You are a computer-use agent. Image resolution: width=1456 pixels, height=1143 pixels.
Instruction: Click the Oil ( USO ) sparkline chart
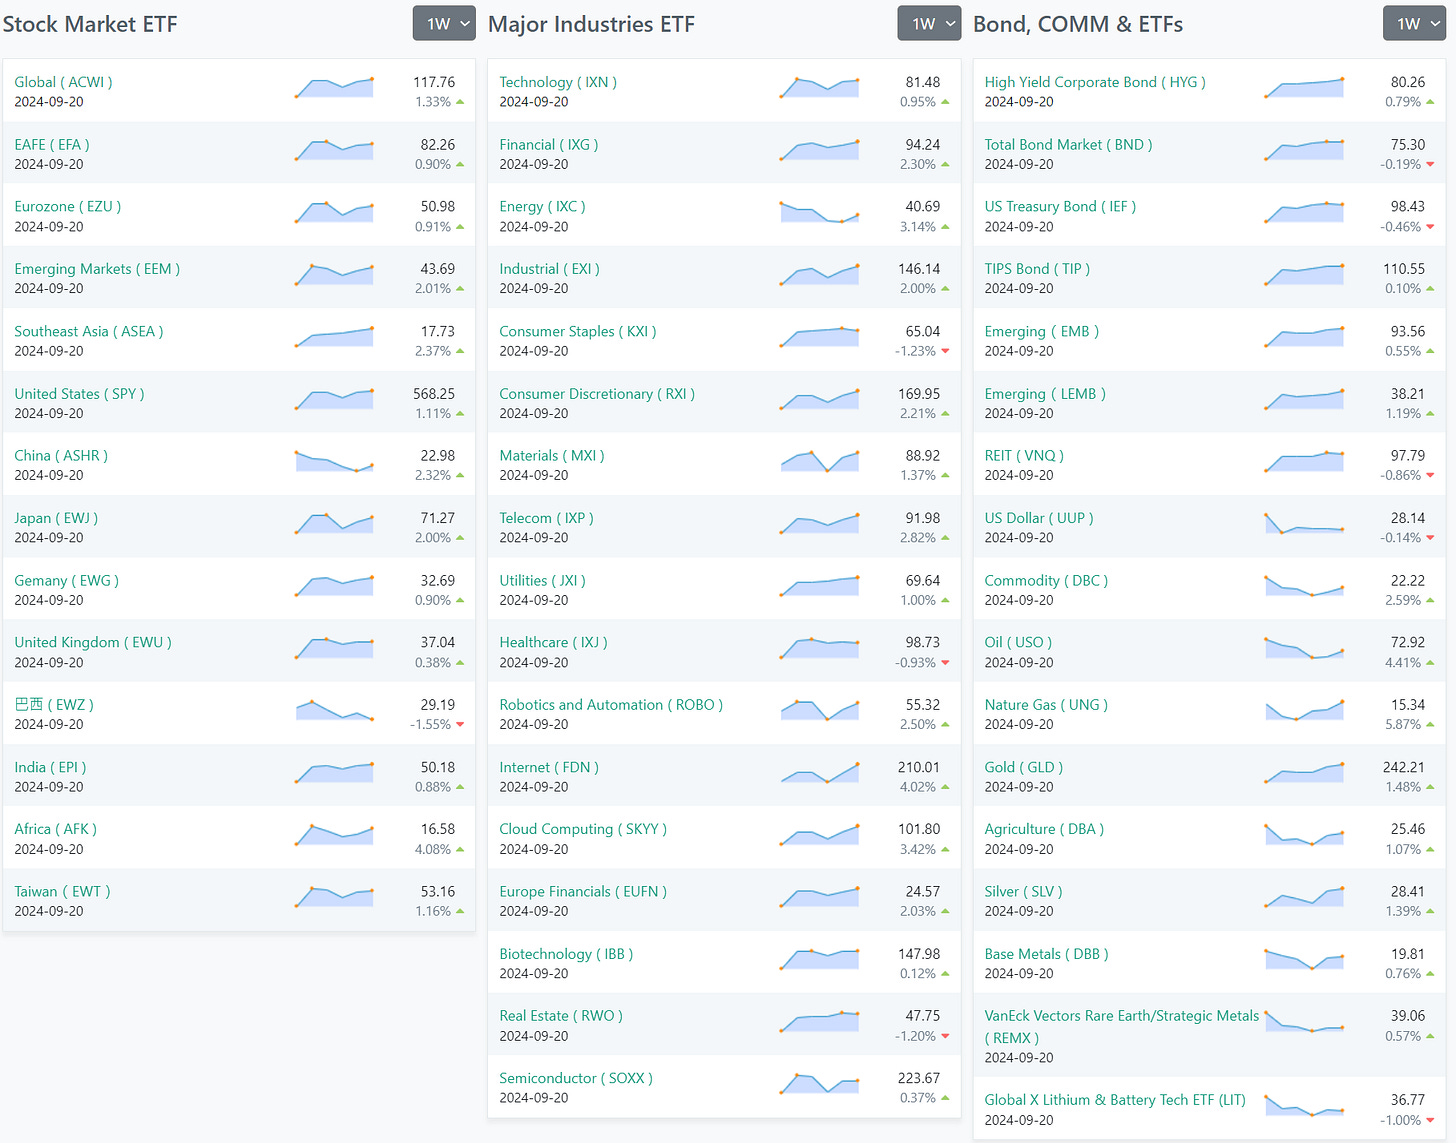coord(1304,648)
